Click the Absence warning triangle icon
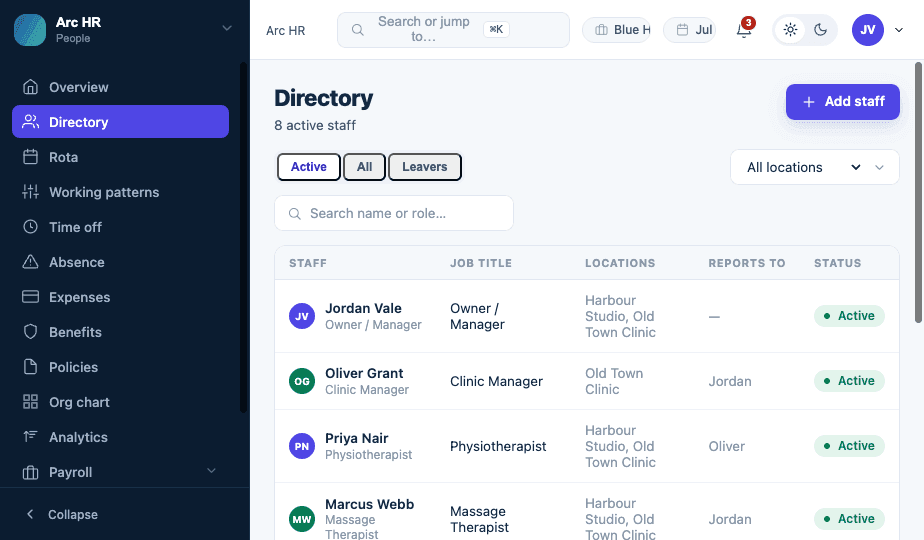 click(x=30, y=262)
